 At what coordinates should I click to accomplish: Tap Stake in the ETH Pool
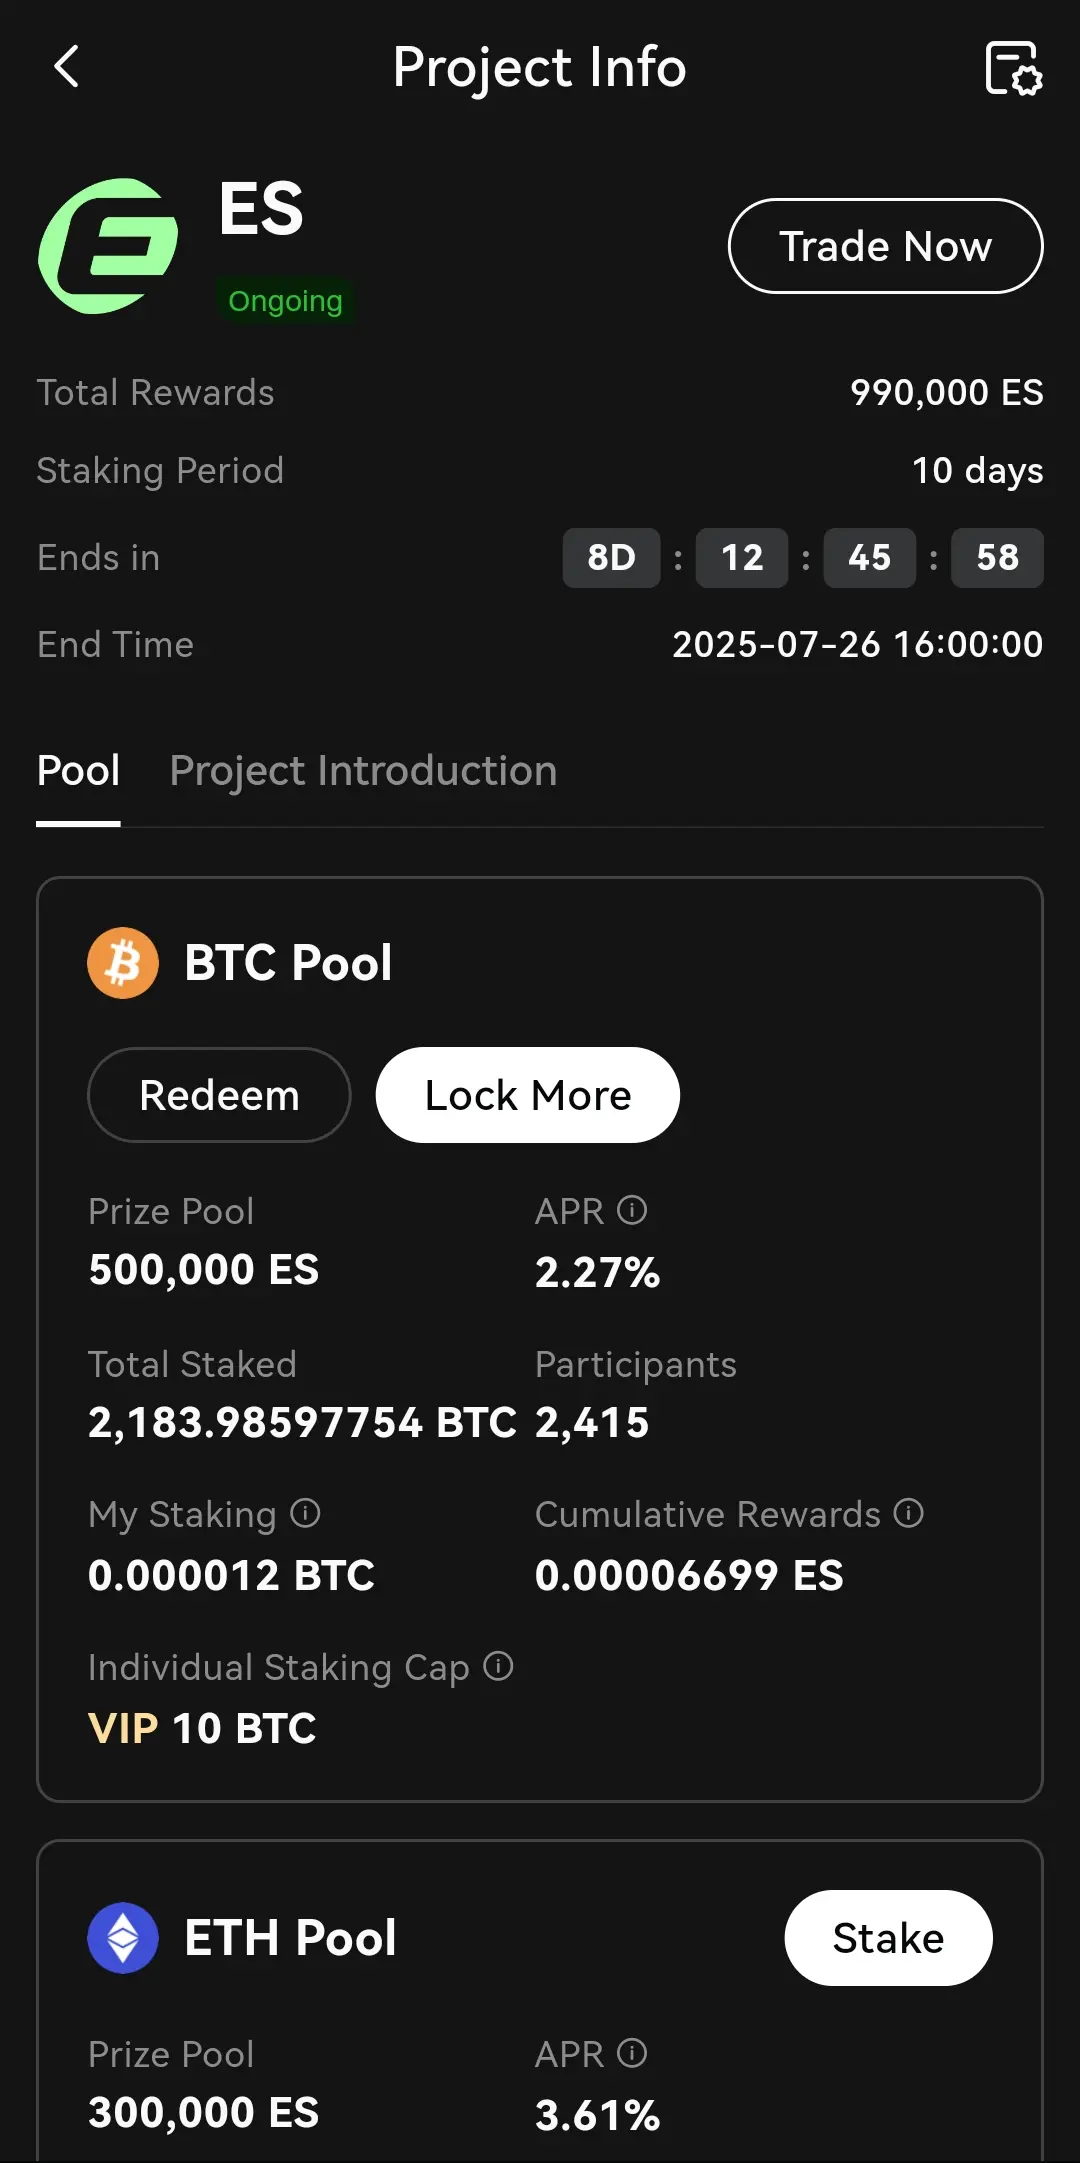[889, 1938]
